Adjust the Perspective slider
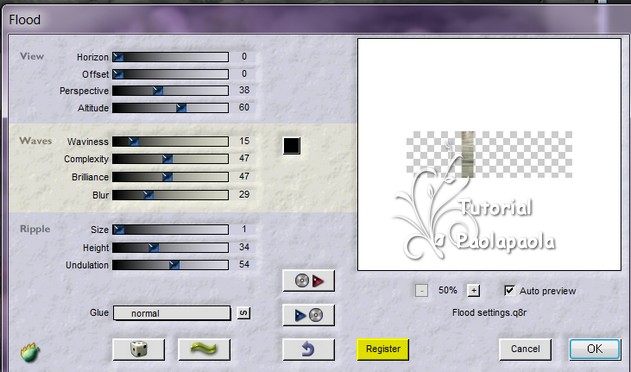 pos(171,91)
